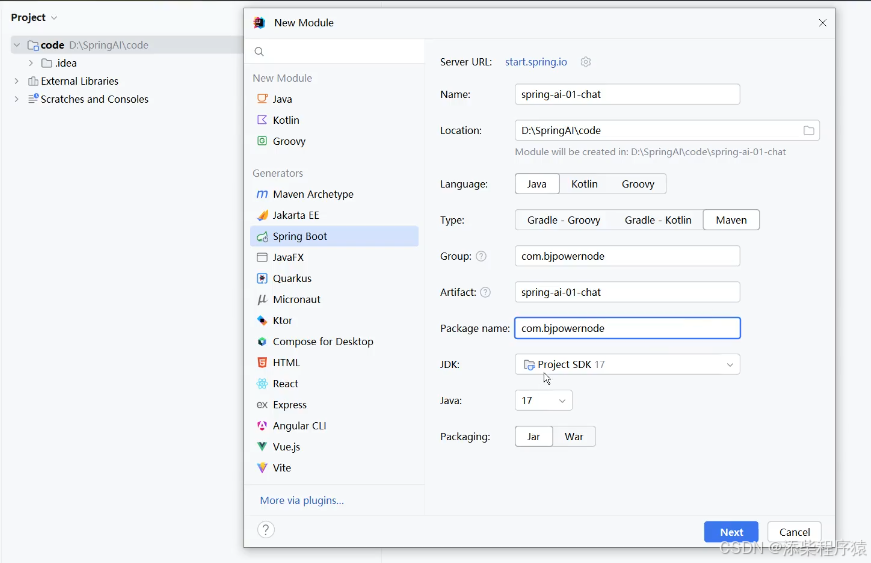Set Type to Maven
This screenshot has width=871, height=563.
731,220
